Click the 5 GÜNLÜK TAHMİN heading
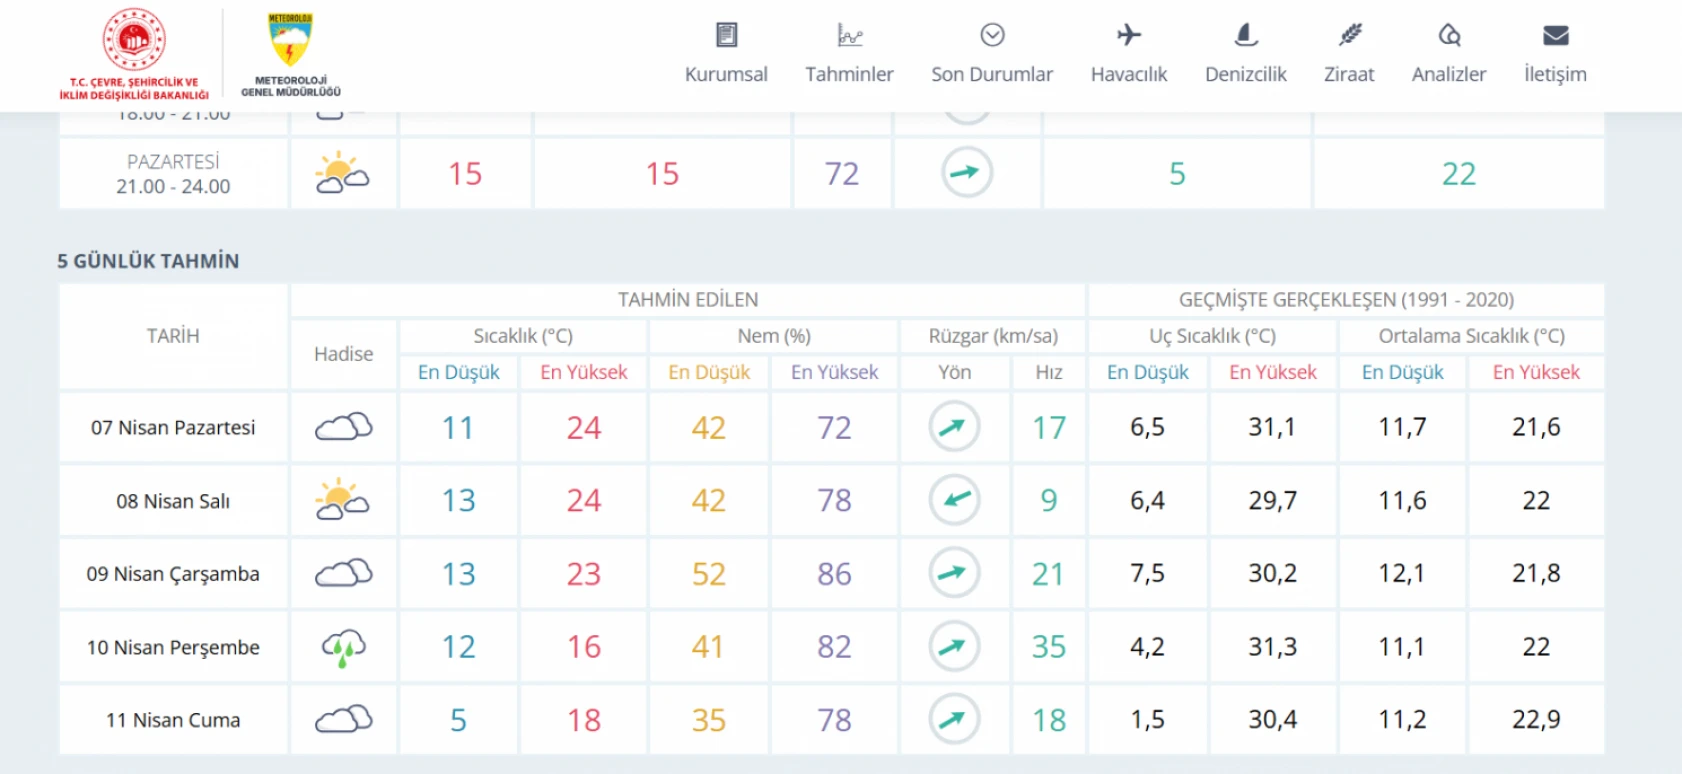This screenshot has width=1682, height=774. coord(148,261)
